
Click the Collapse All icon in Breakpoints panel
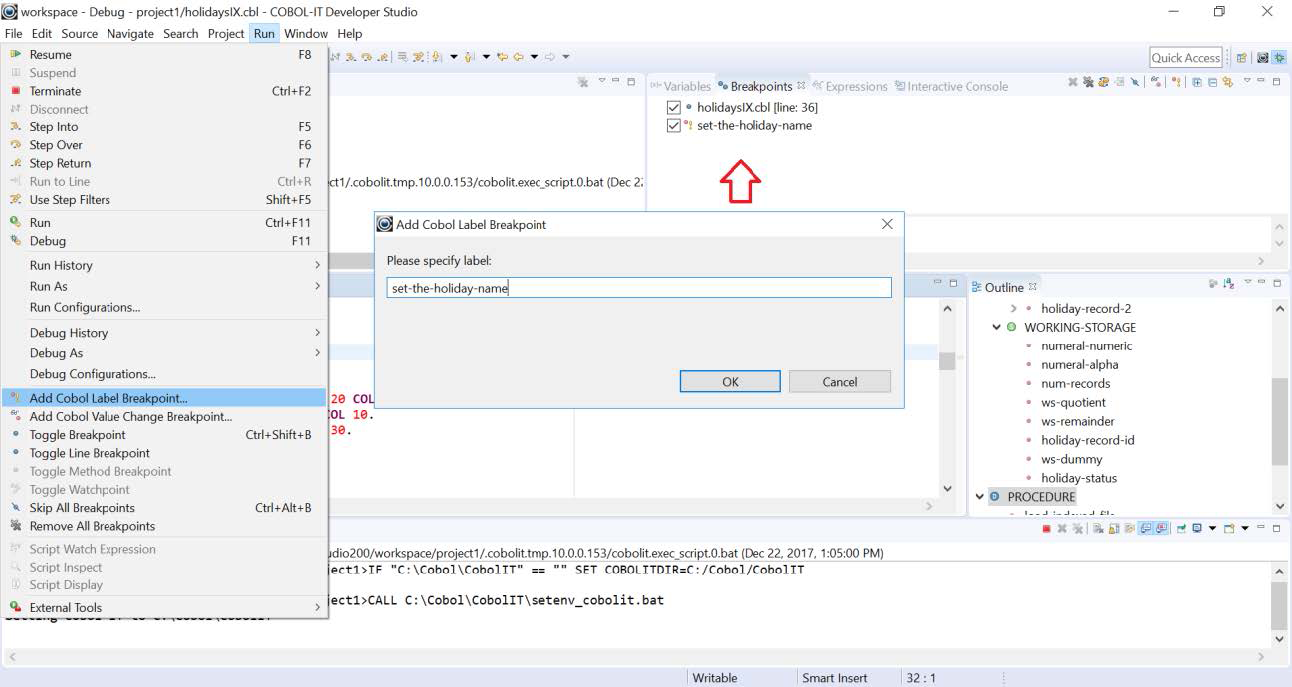click(x=1213, y=85)
